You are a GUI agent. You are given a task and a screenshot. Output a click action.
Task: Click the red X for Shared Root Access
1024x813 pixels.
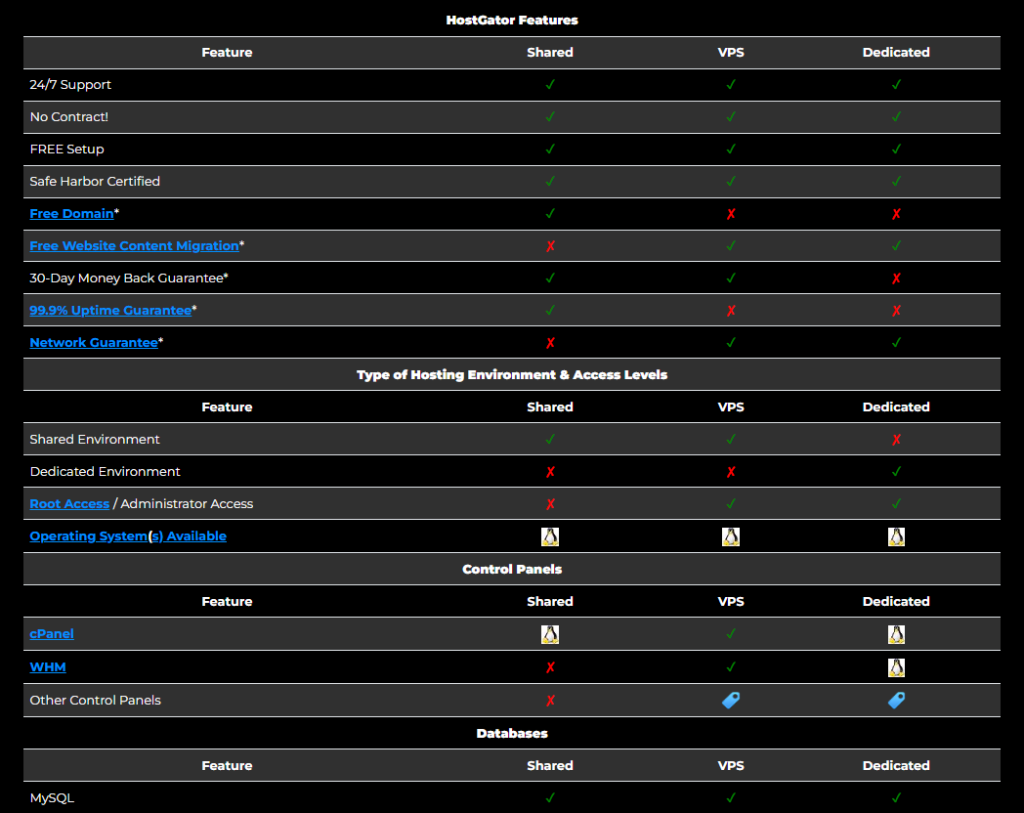tap(551, 504)
